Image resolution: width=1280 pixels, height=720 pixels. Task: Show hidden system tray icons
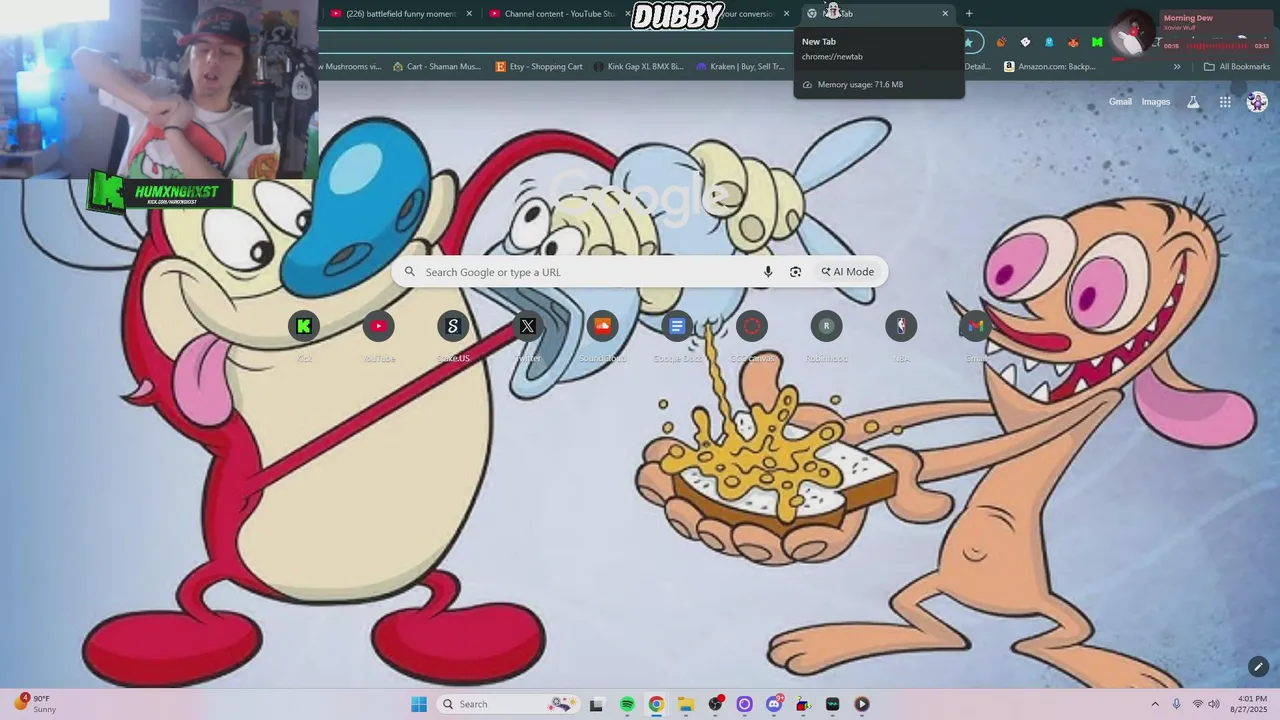(x=1155, y=704)
